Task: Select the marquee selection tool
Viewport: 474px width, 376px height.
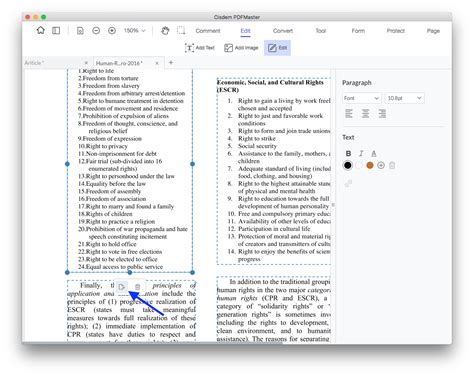Action: point(181,31)
